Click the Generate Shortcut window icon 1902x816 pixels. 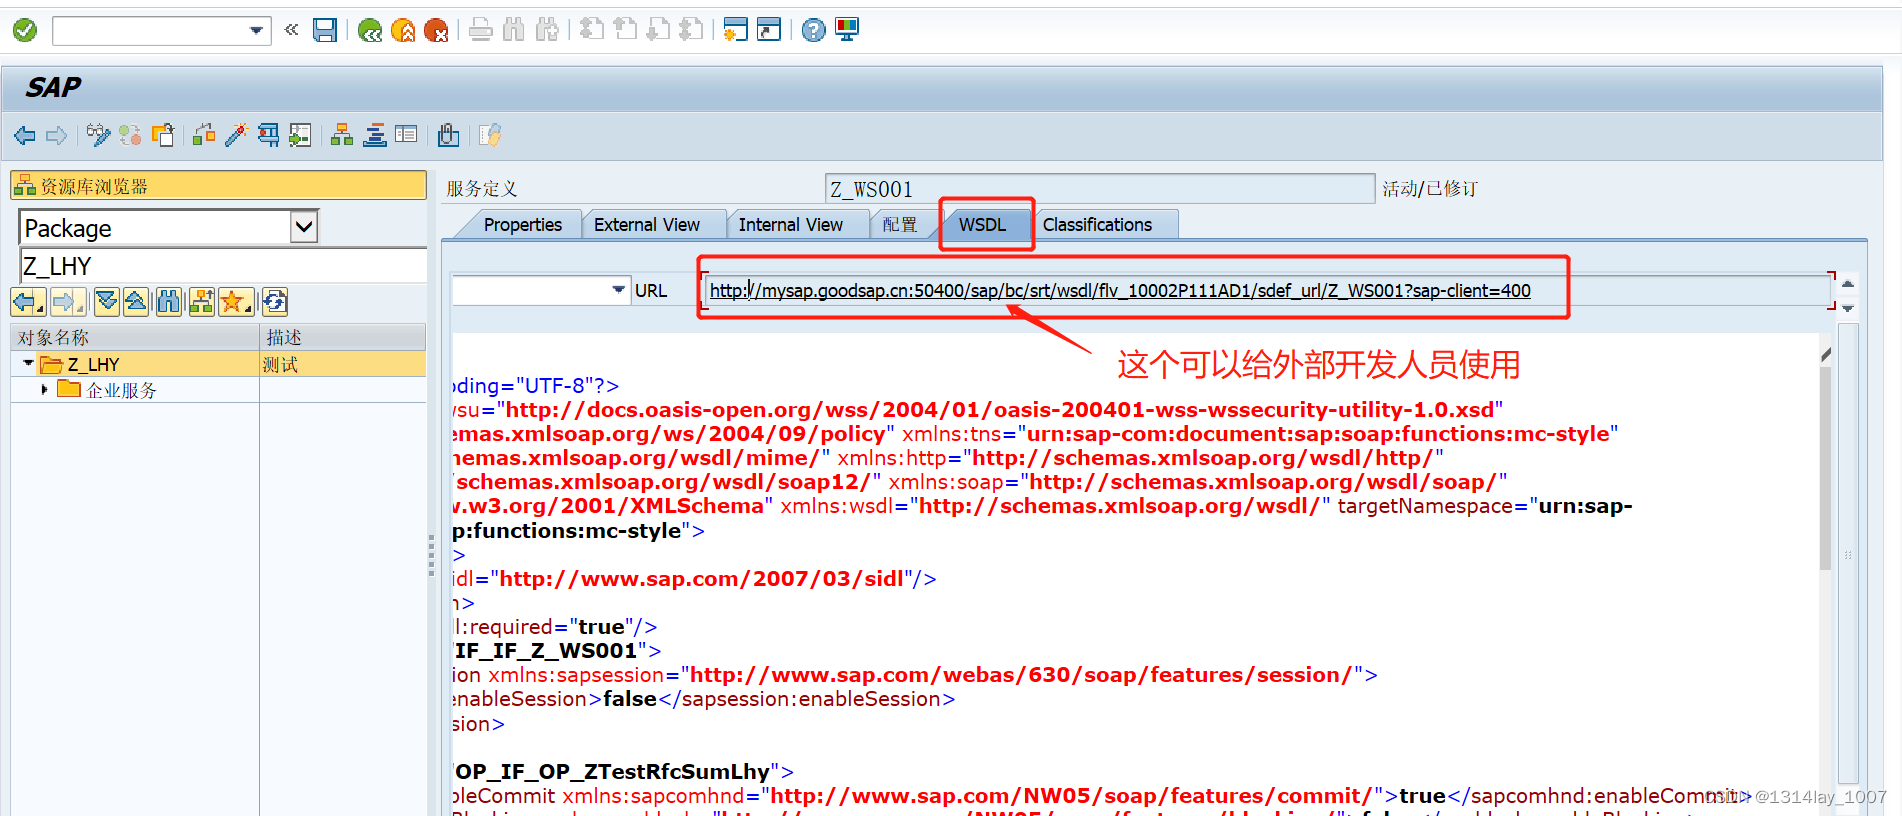(769, 30)
